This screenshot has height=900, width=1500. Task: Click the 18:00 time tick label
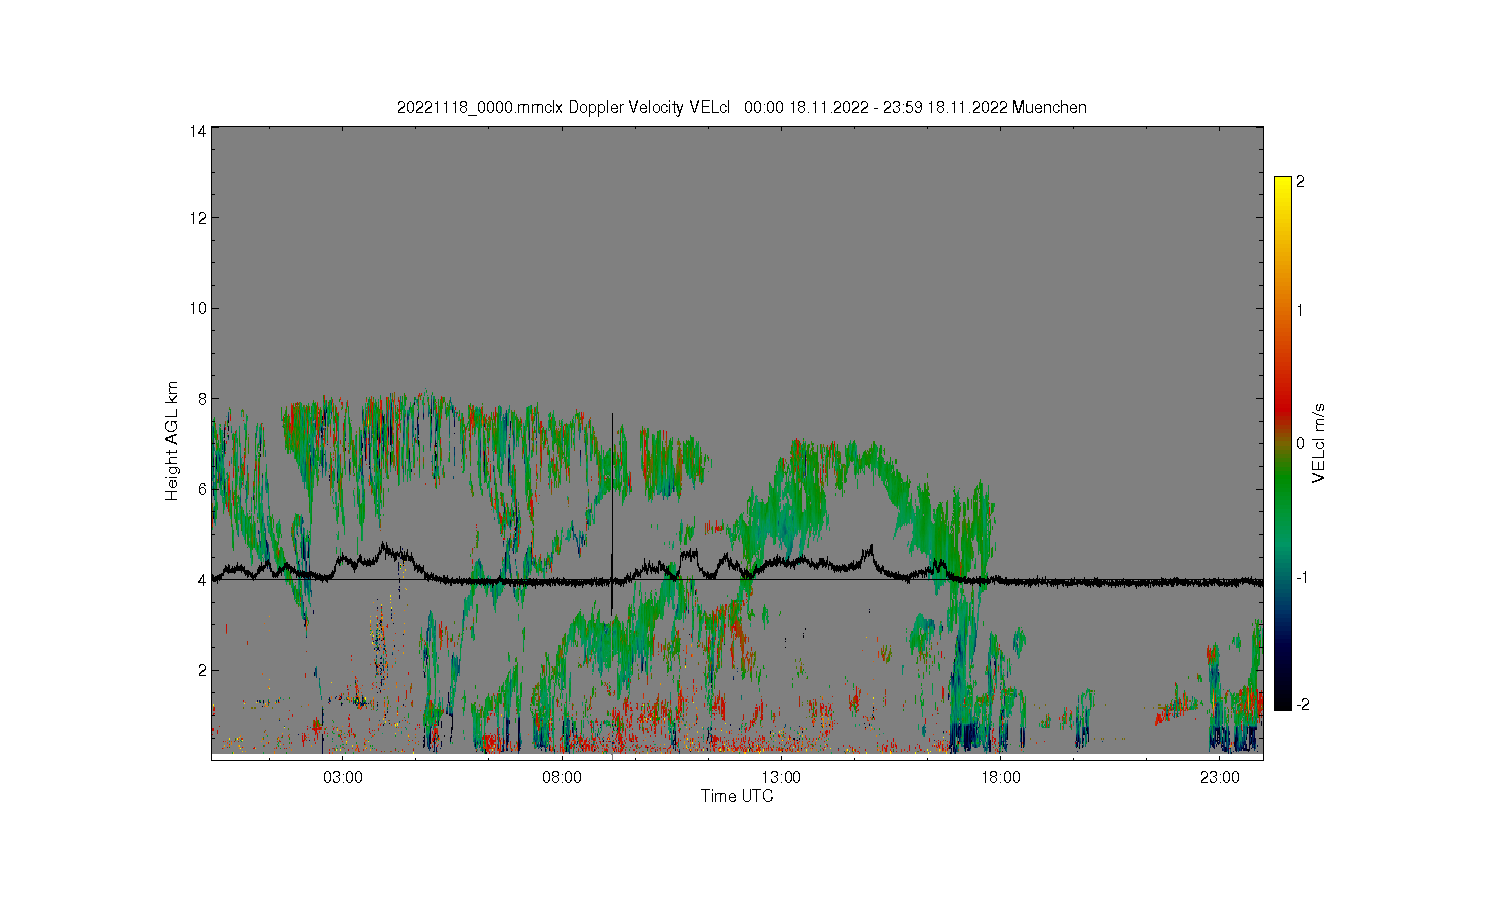[x=1000, y=778]
